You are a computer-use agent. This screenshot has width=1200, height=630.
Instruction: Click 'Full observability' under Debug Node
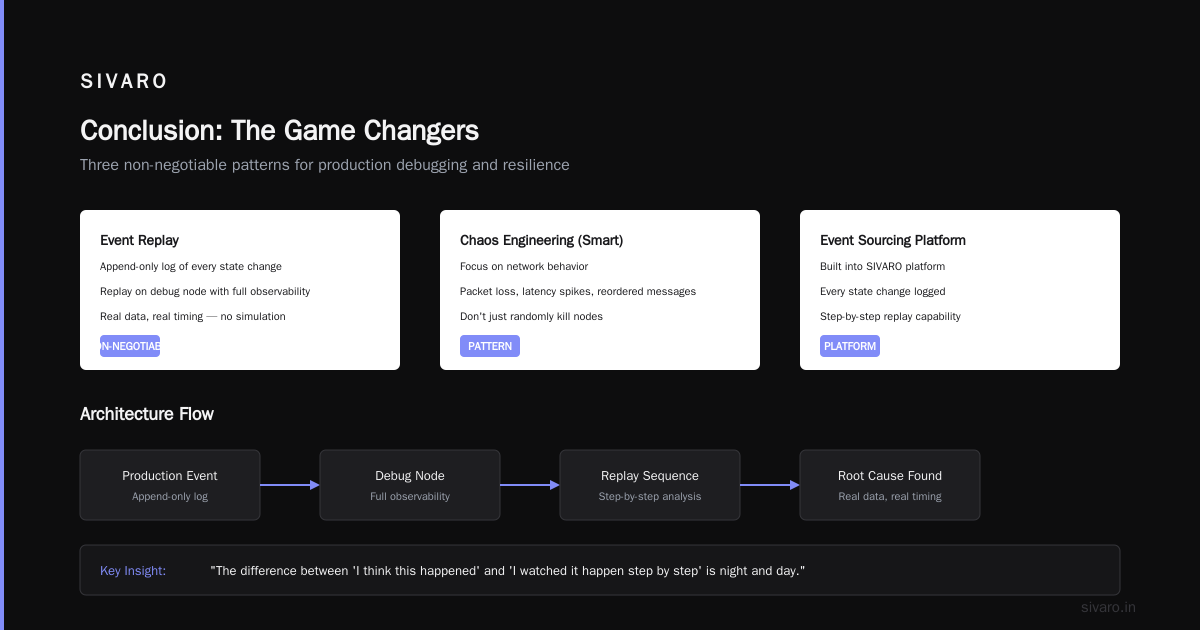pyautogui.click(x=410, y=496)
